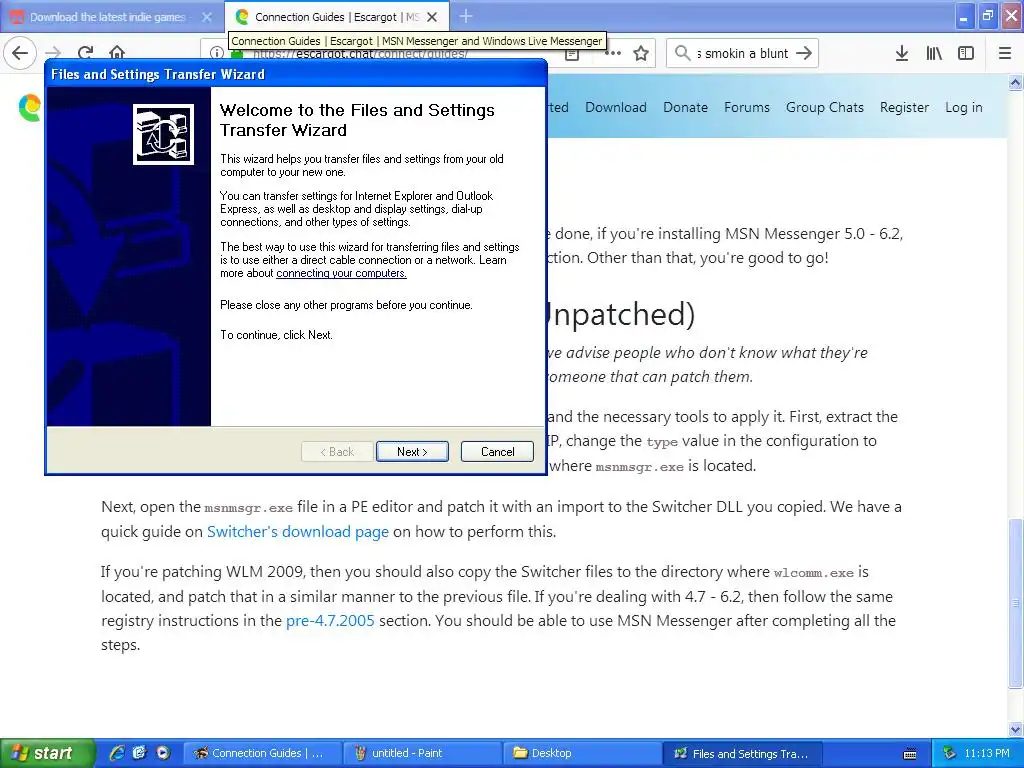The image size is (1024, 768).
Task: Open the connecting your computers link
Action: (341, 273)
